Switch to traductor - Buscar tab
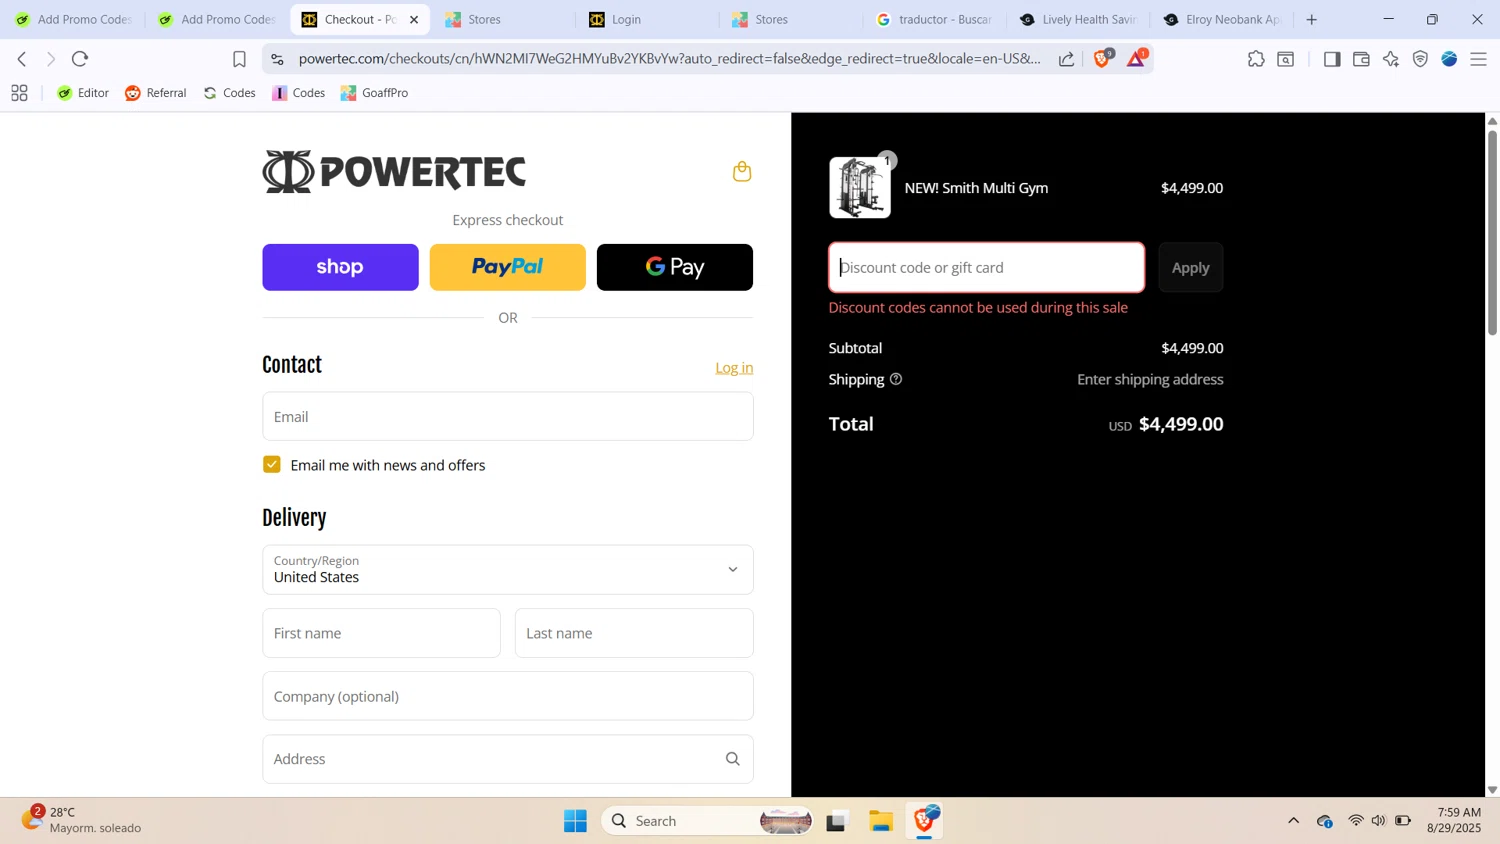Viewport: 1500px width, 844px height. 934,19
